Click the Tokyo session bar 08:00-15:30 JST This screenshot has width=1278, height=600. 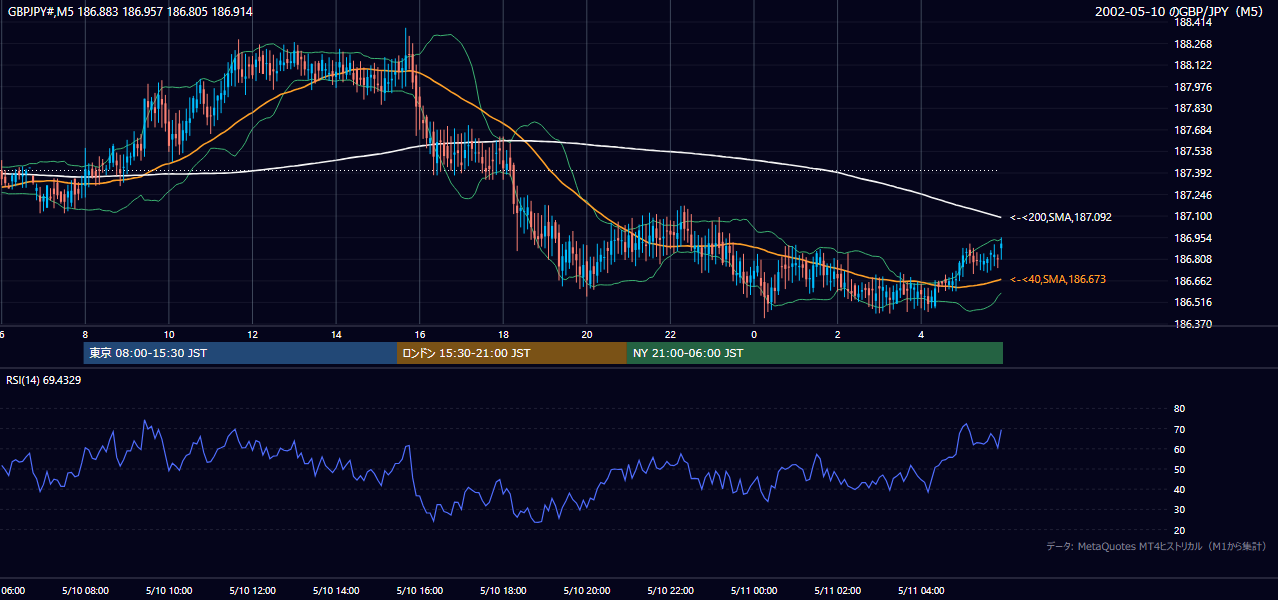click(x=240, y=353)
